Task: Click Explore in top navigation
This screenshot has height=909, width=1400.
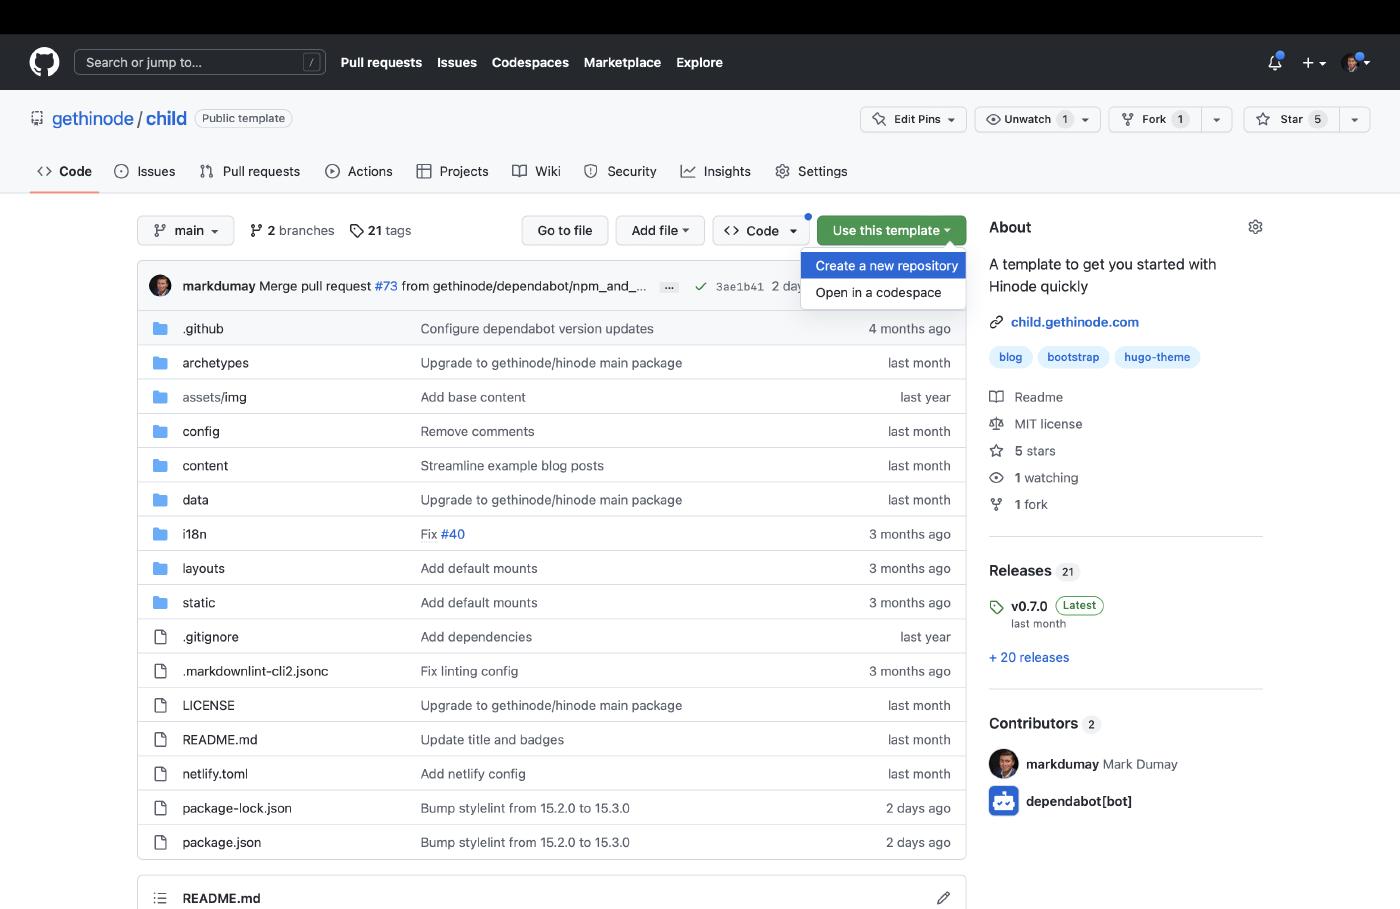Action: coord(699,62)
